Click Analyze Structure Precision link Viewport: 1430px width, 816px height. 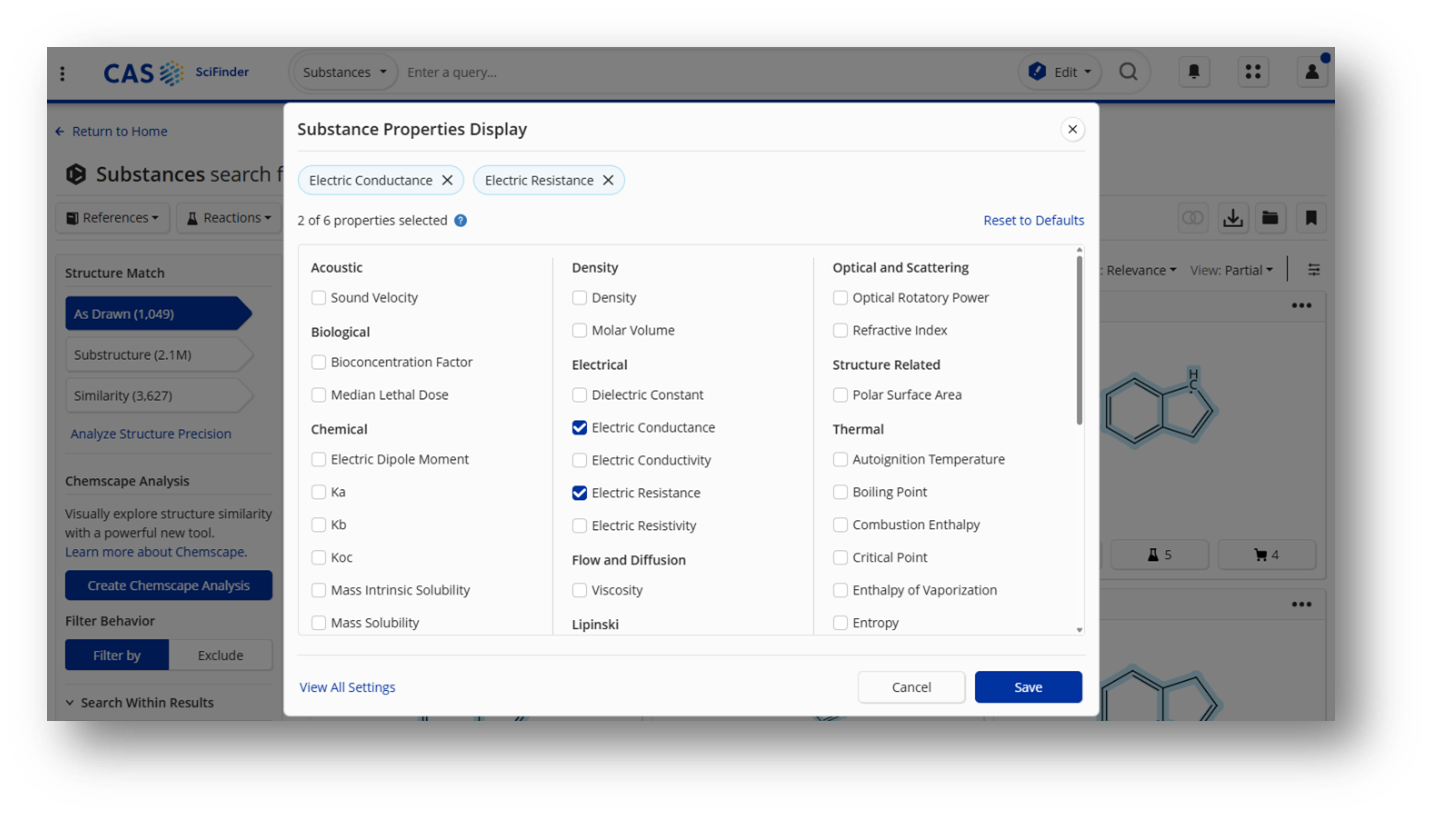tap(150, 434)
